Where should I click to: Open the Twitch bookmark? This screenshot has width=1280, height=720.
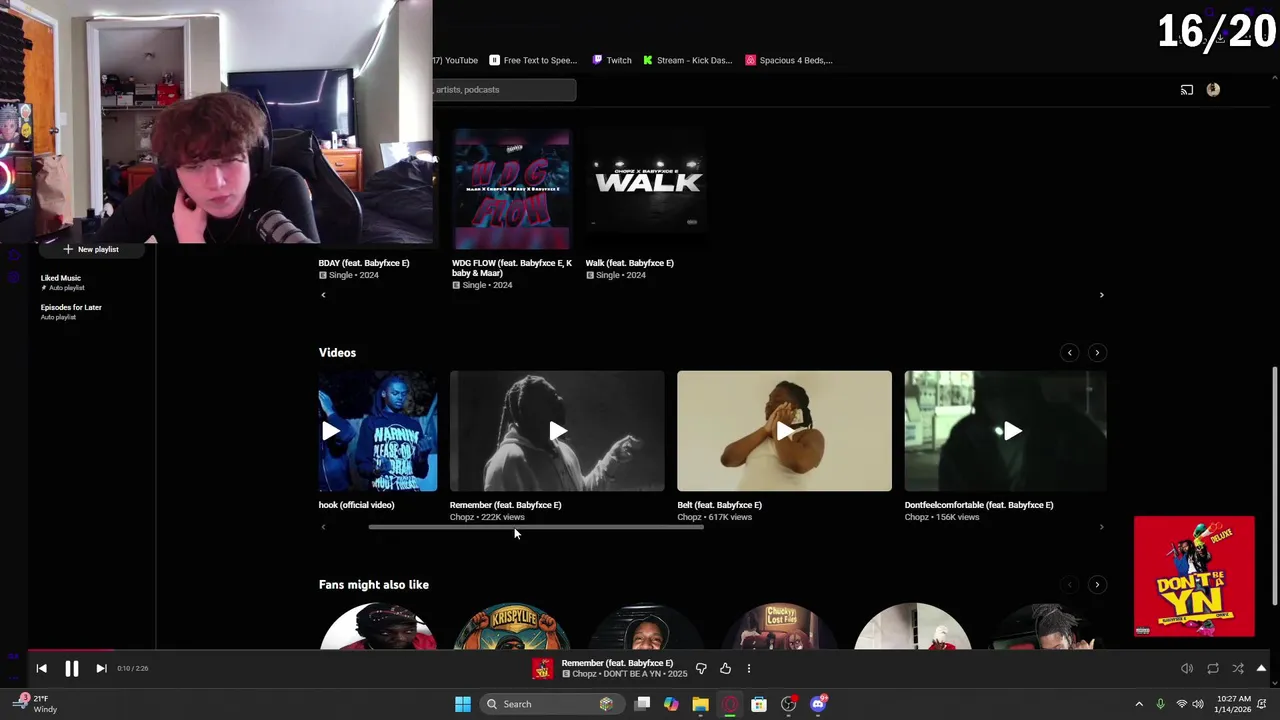click(x=612, y=60)
